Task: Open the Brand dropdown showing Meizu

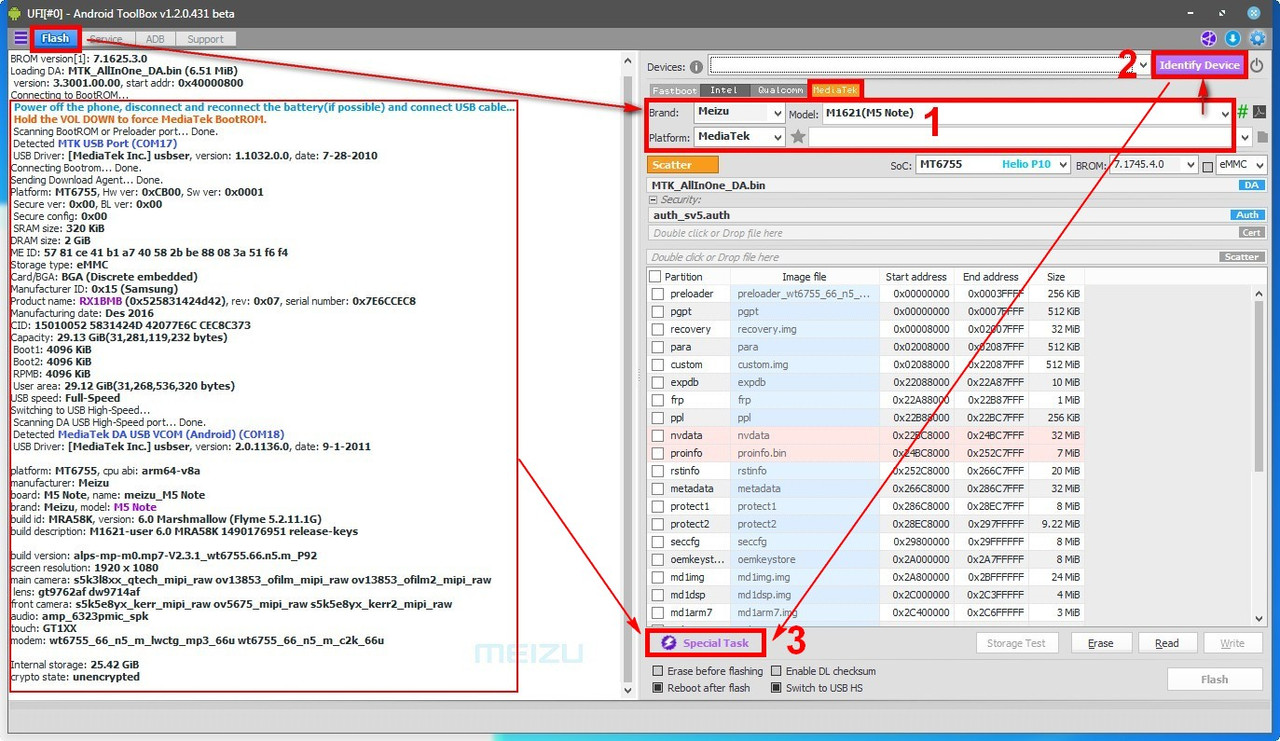Action: point(739,113)
